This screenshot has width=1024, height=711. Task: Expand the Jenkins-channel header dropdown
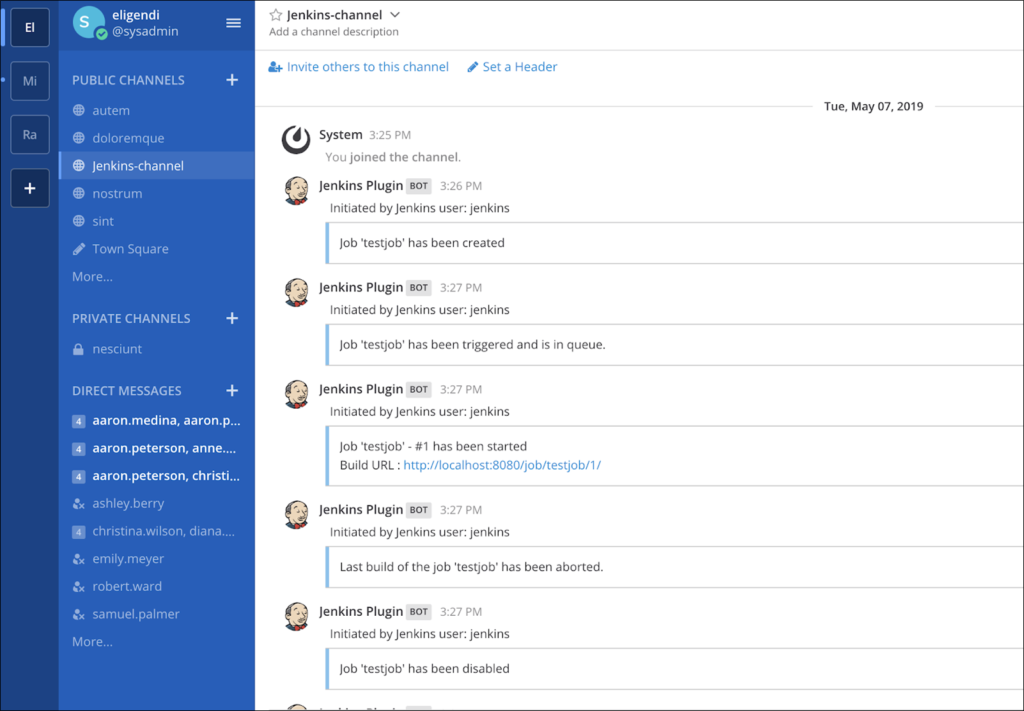[394, 14]
